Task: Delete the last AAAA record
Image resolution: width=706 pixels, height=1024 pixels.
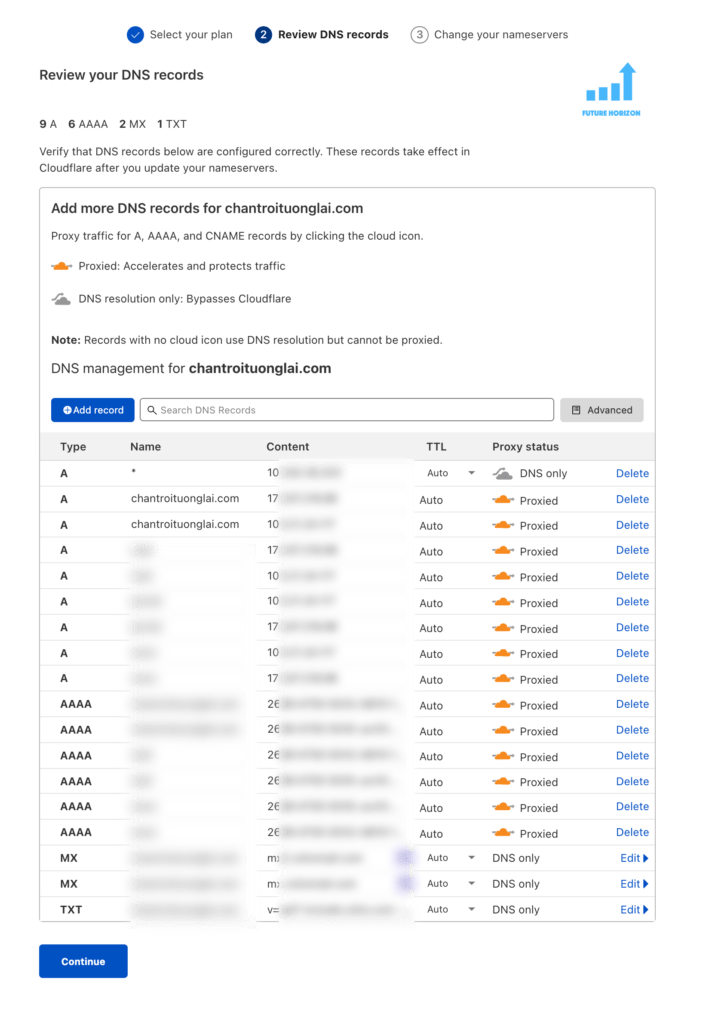Action: tap(632, 832)
